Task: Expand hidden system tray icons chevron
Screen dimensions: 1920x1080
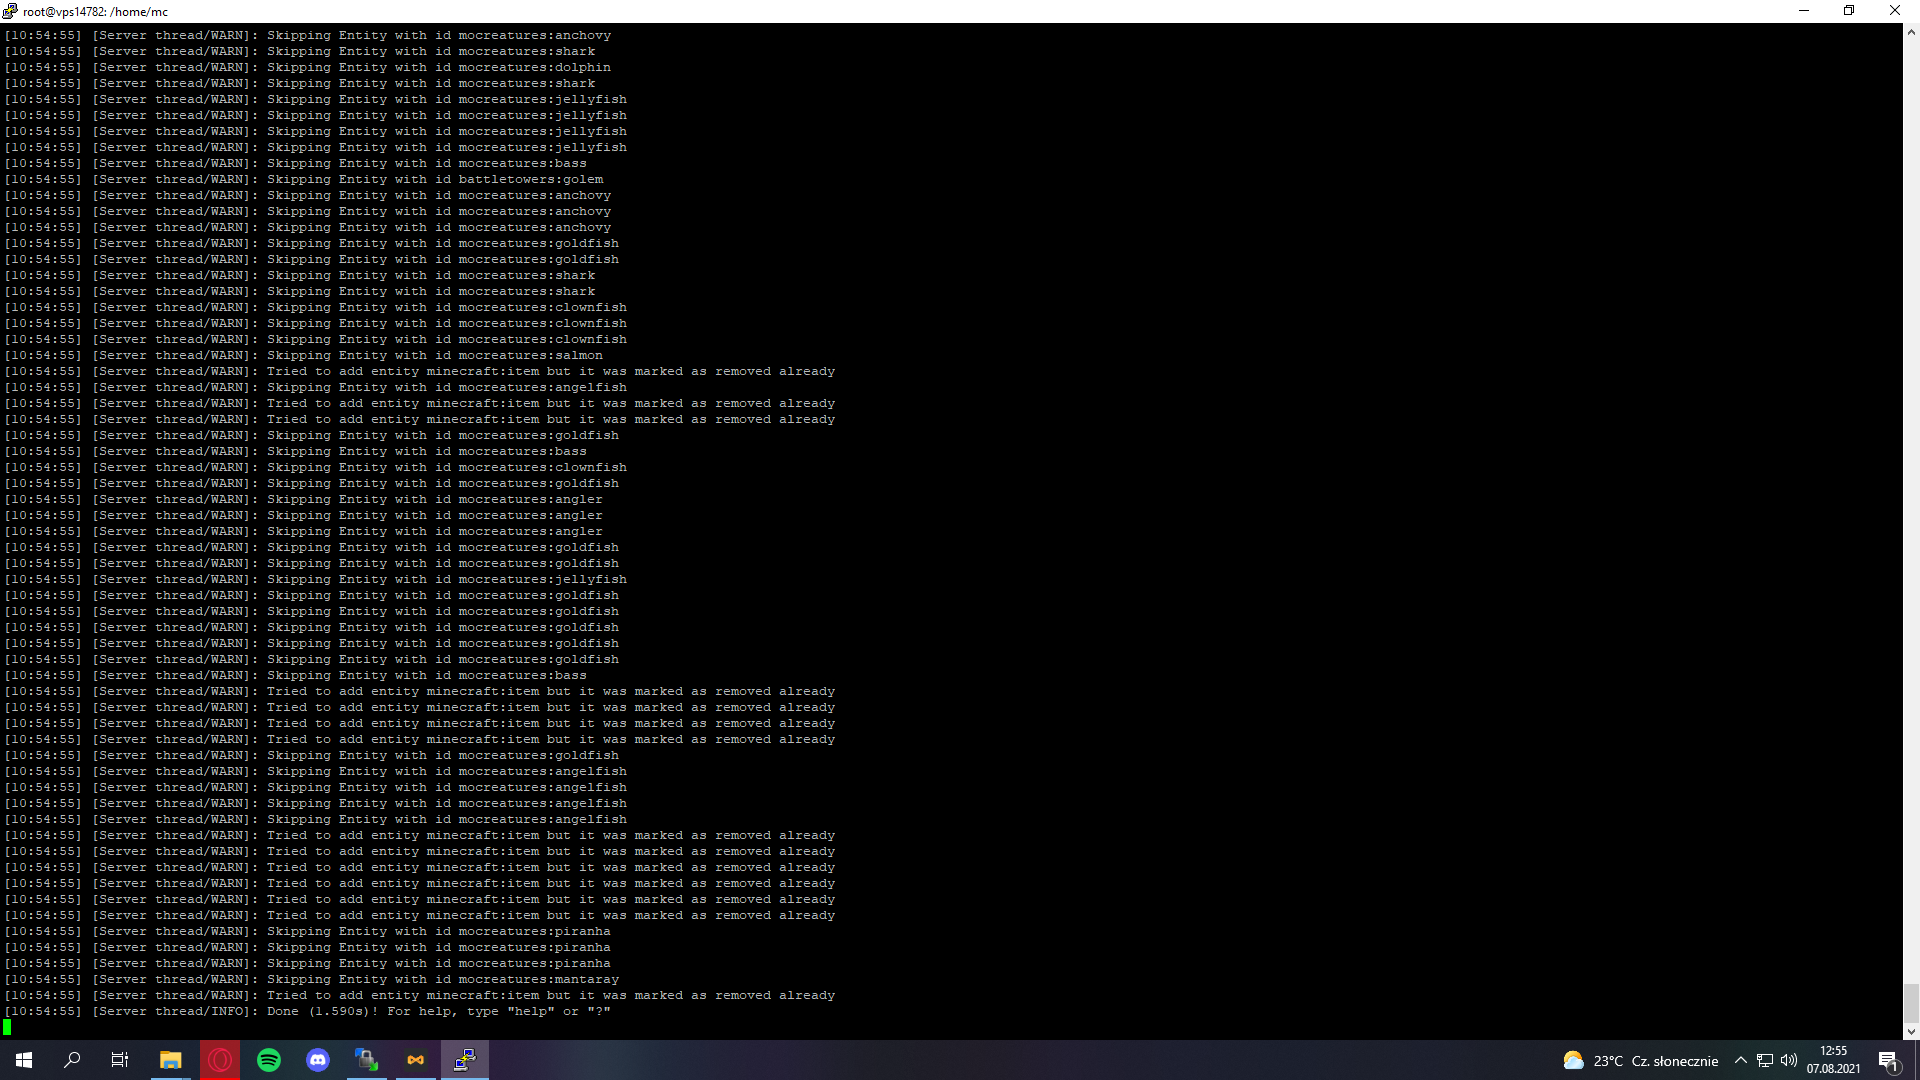Action: click(1741, 1061)
